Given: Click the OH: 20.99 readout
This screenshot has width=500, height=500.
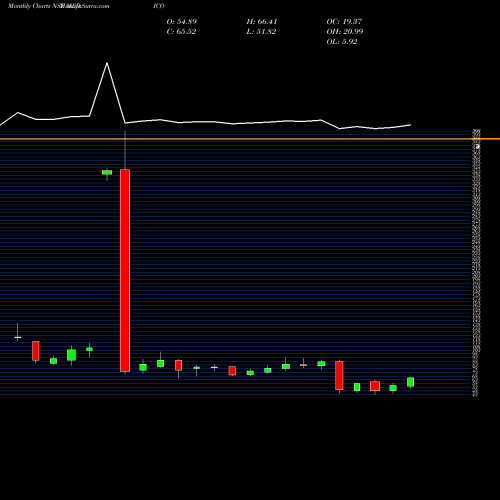Looking at the screenshot, I should click(345, 32).
